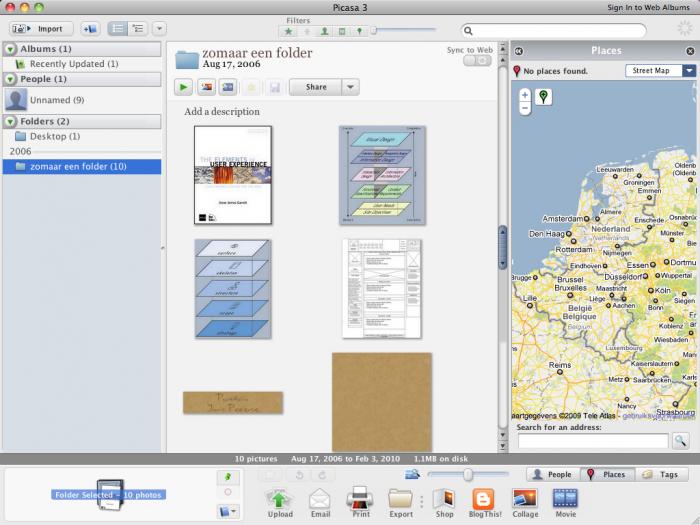Select the colored planes diagram thumbnail

(382, 175)
